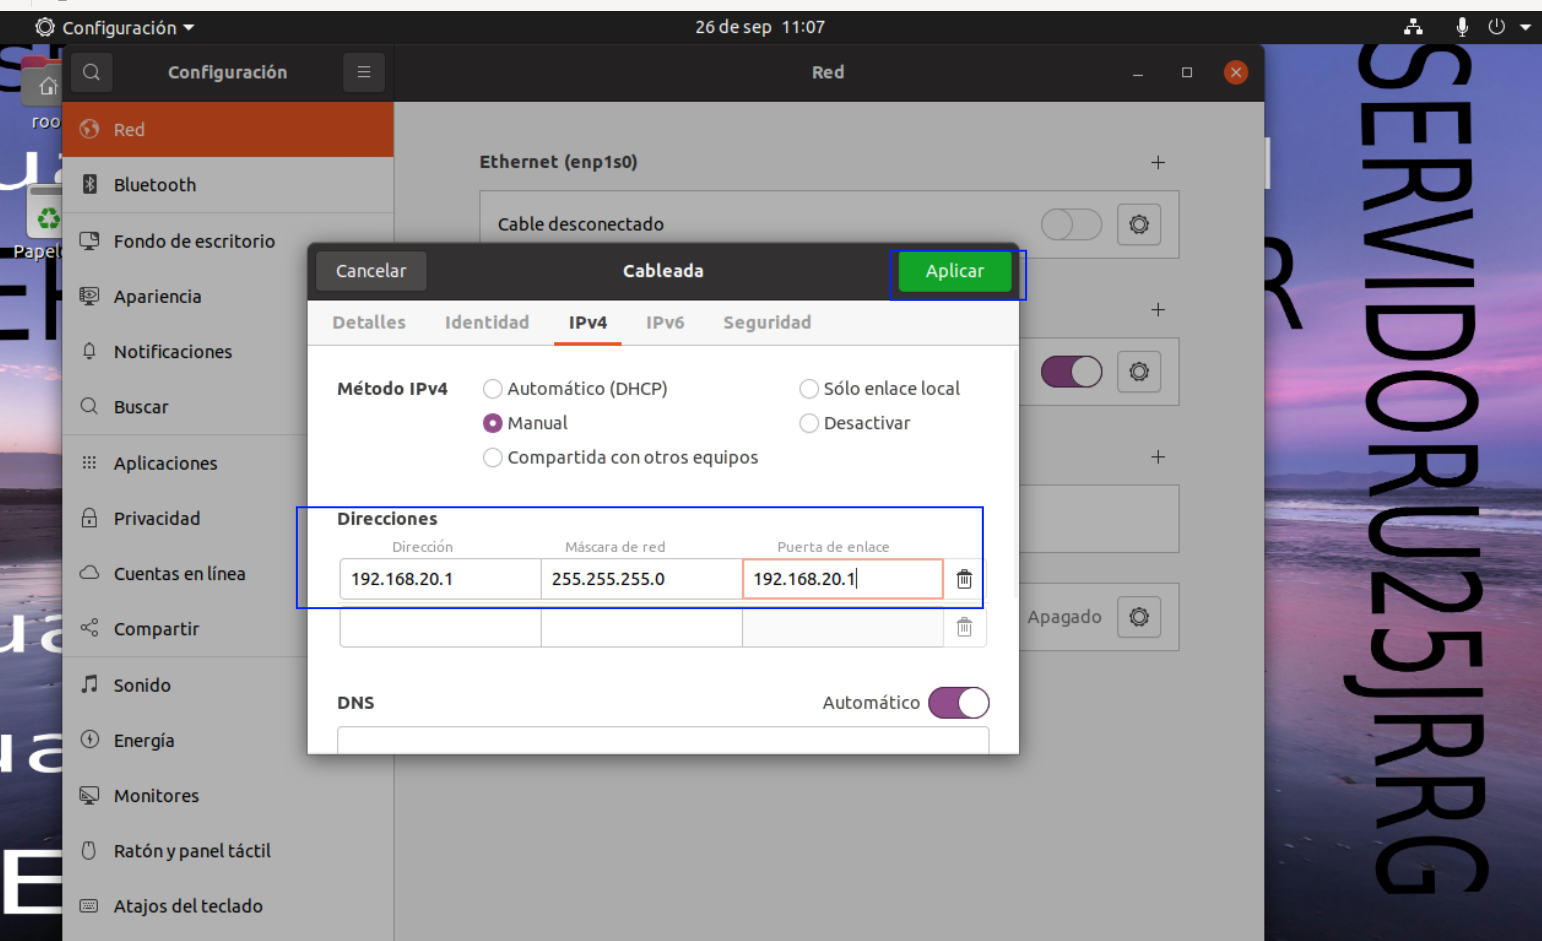Viewport: 1542px width, 941px height.
Task: Click the power icon in top bar
Action: pos(1496,27)
